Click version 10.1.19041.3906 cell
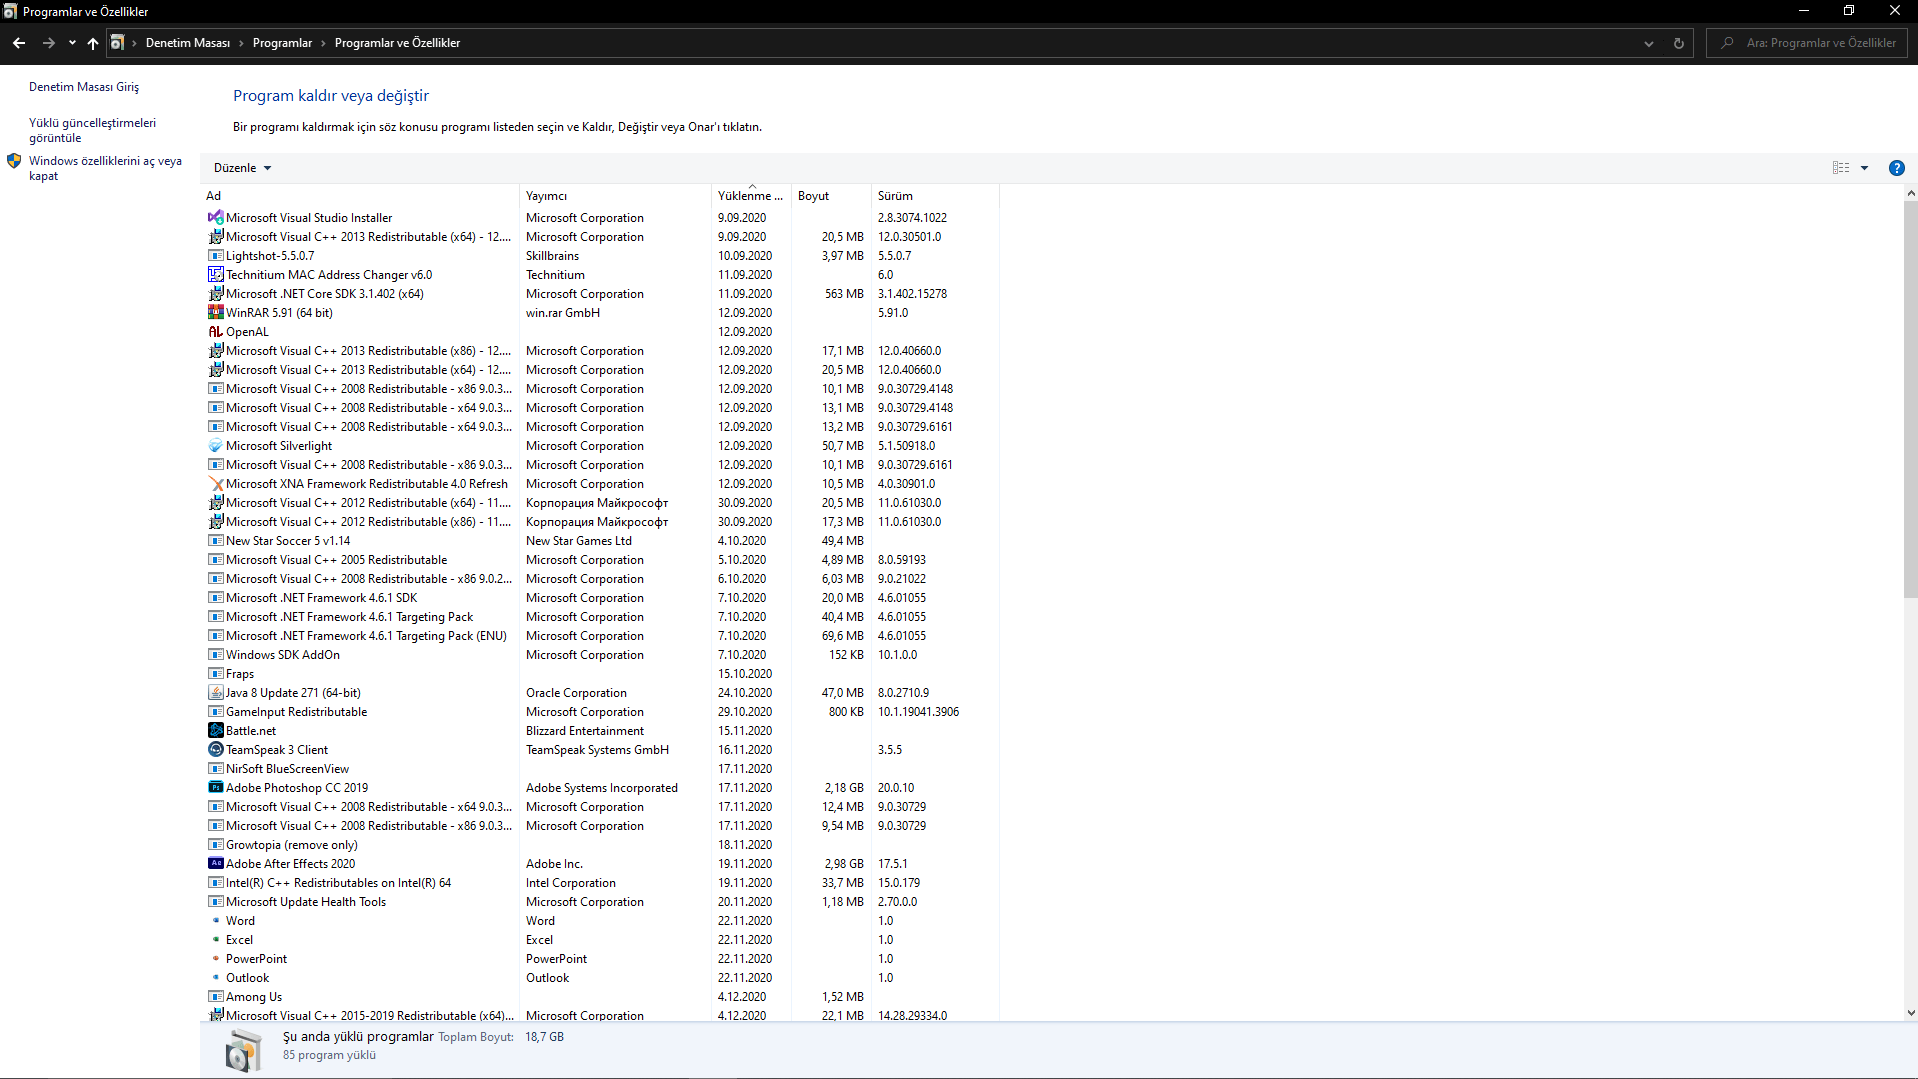Viewport: 1918px width, 1079px height. pos(918,711)
